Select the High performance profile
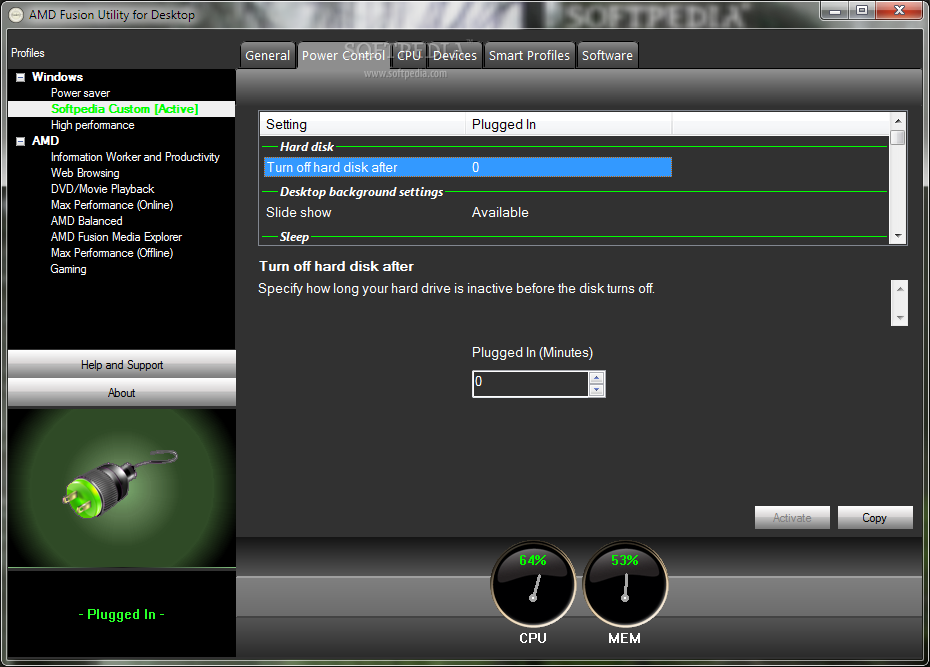The height and width of the screenshot is (667, 930). tap(93, 125)
